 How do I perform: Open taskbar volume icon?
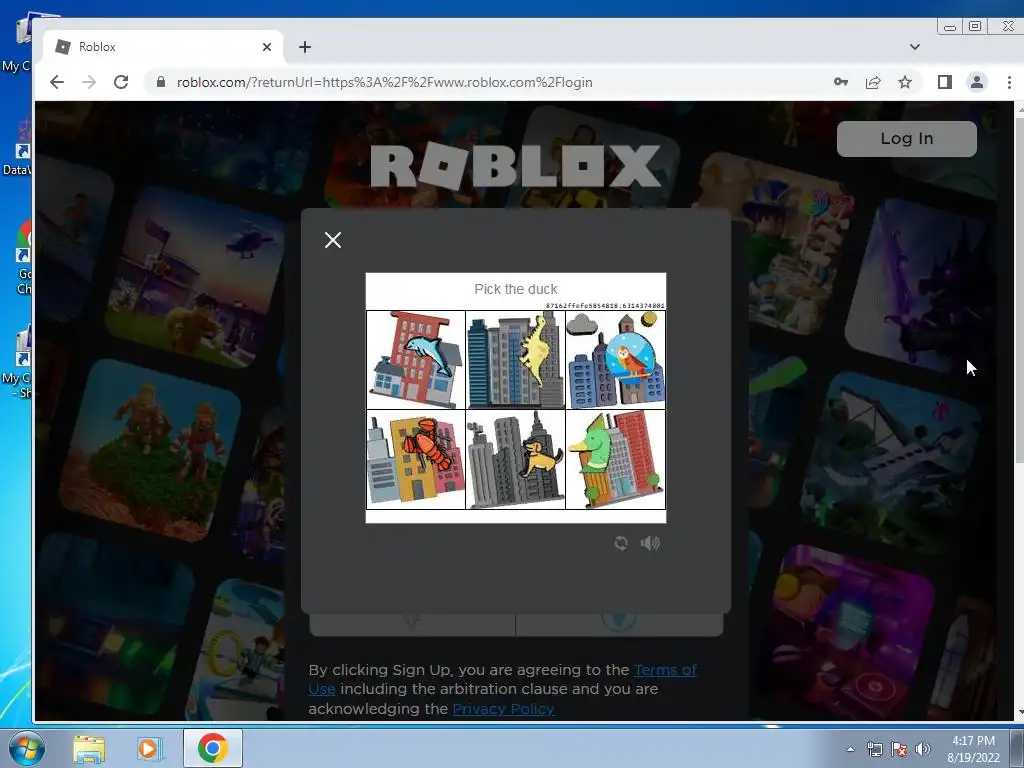click(x=923, y=749)
